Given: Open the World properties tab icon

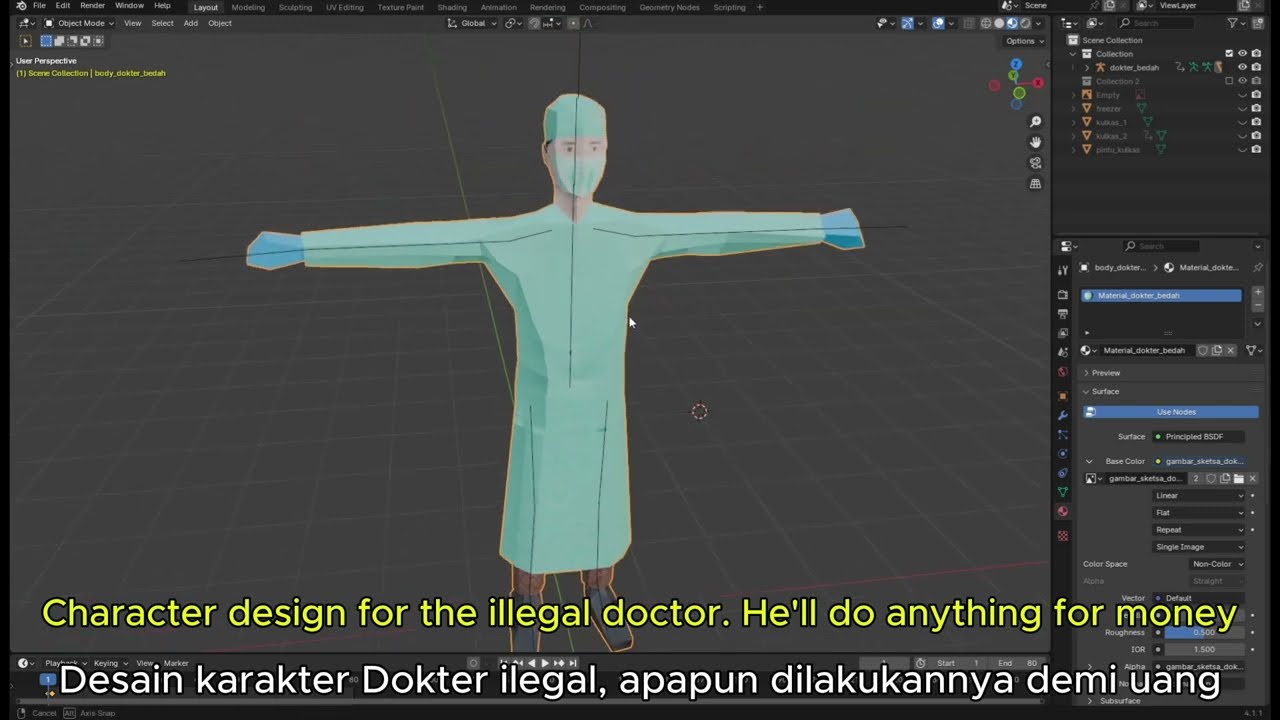Looking at the screenshot, I should click(1063, 371).
